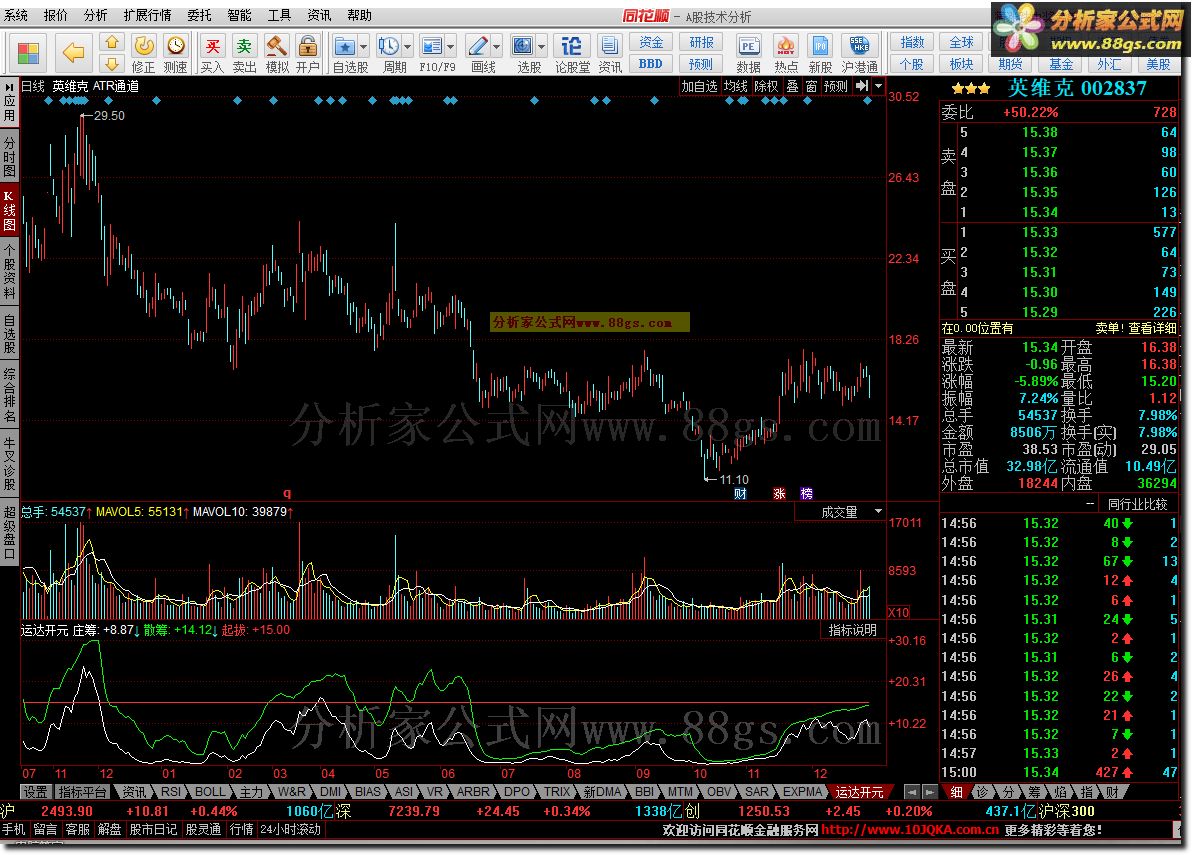Image resolution: width=1193 pixels, height=855 pixels.
Task: Open the 帮助 menu
Action: 359,15
